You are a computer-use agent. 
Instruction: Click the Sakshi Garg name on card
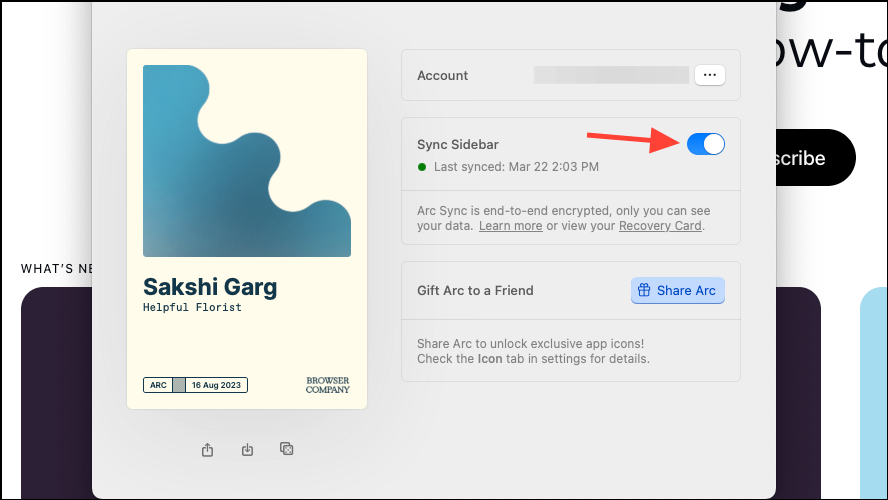210,287
